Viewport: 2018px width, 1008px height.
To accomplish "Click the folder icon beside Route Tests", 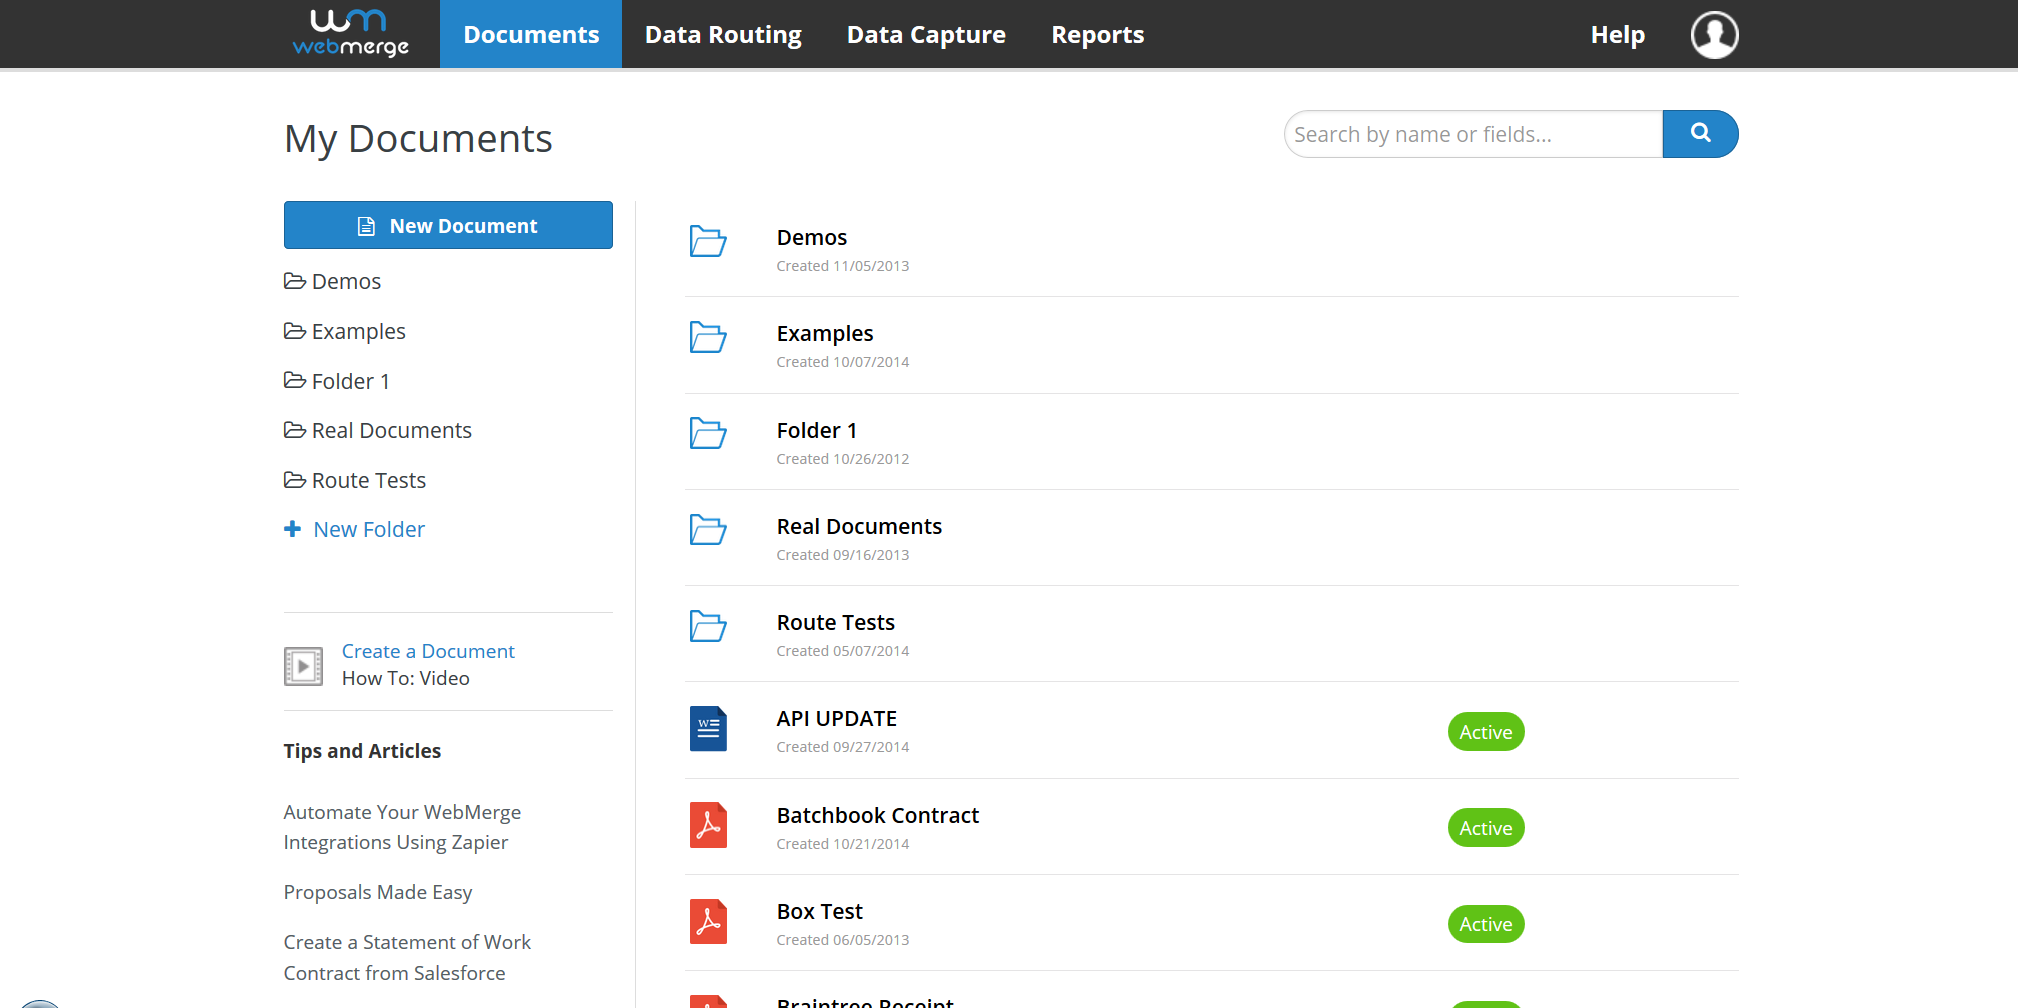I will [708, 627].
